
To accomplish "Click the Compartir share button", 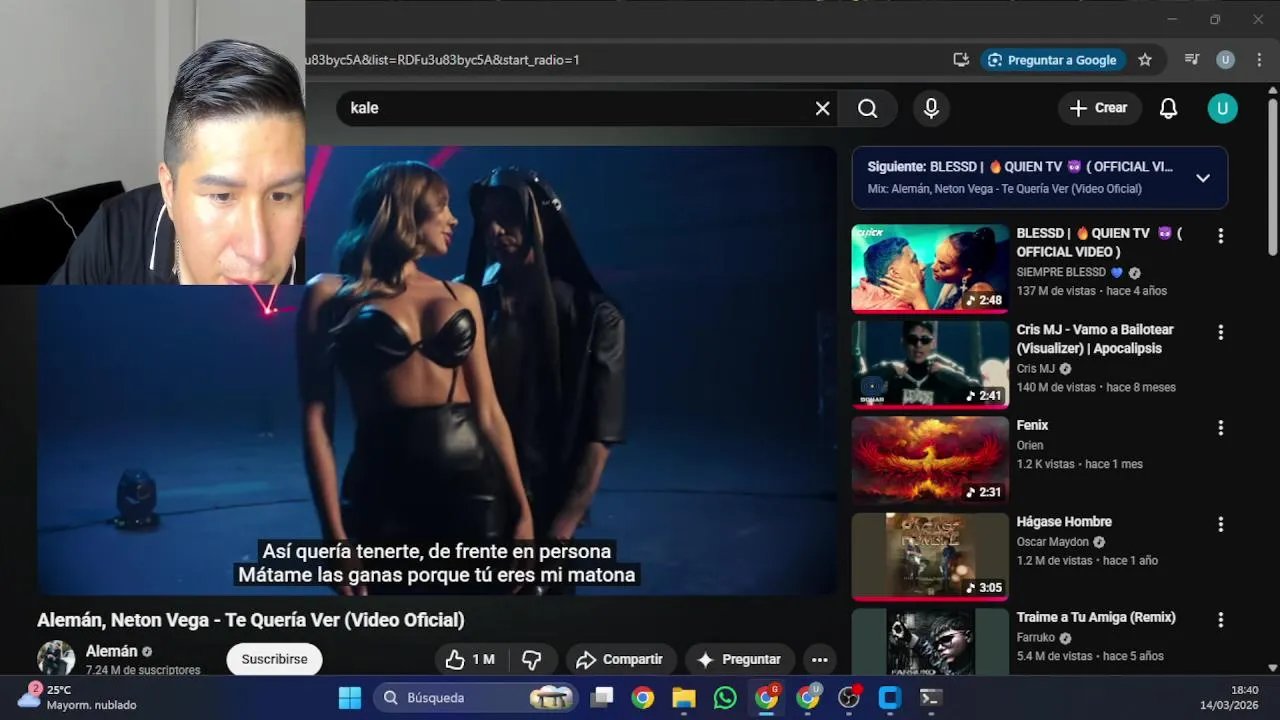I will click(620, 659).
